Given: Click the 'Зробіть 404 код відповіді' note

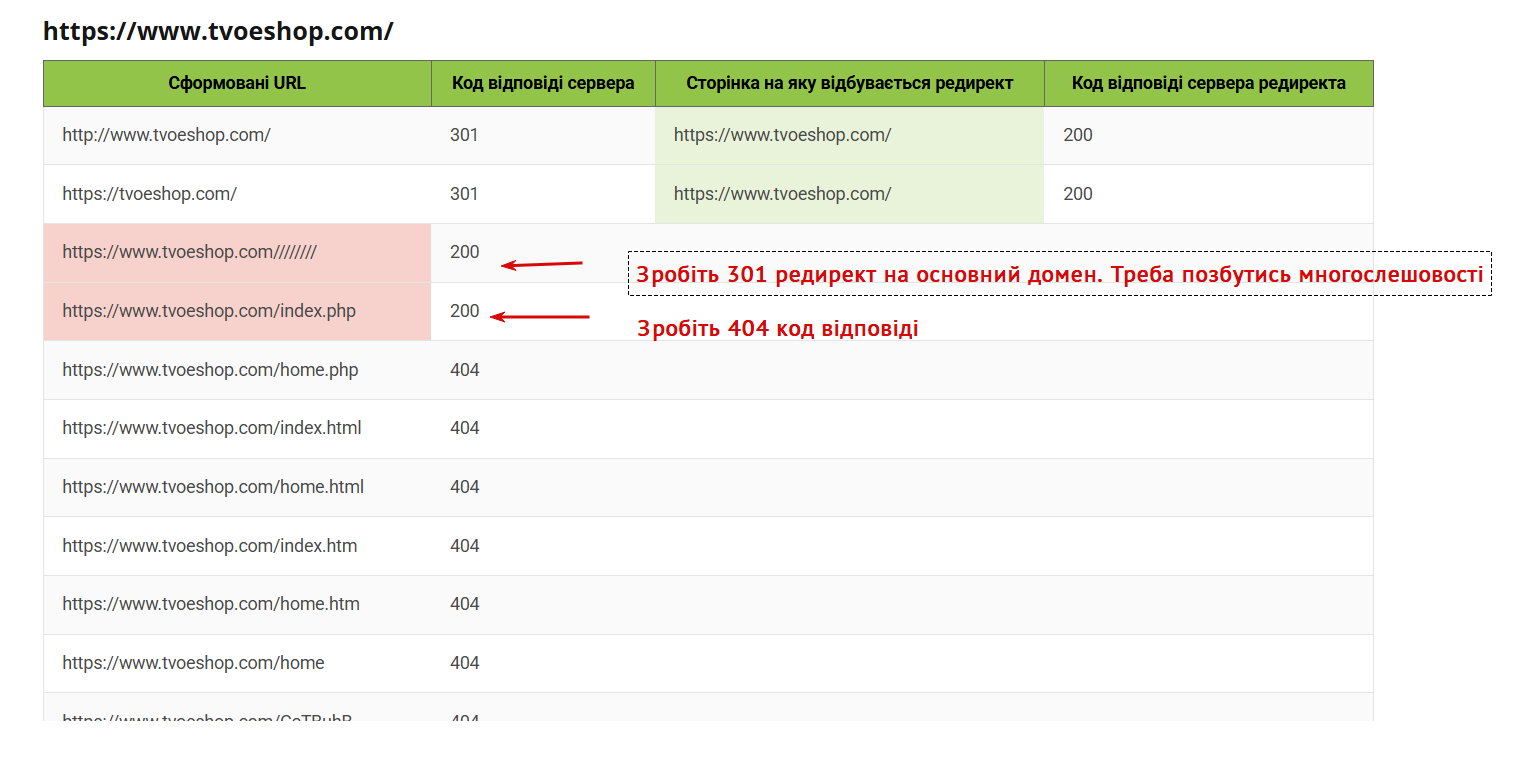Looking at the screenshot, I should [778, 328].
